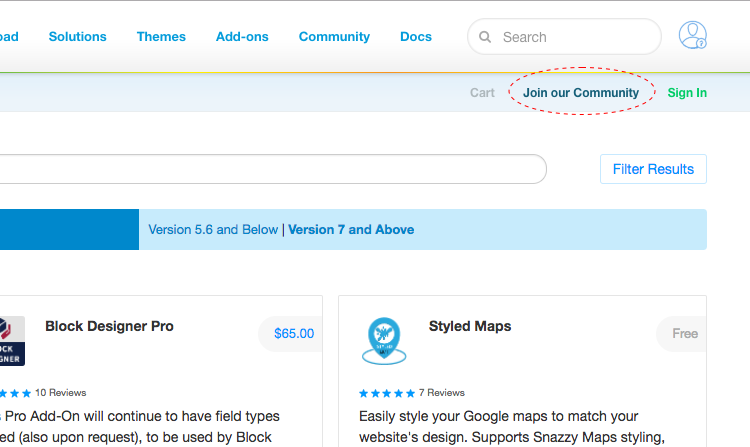
Task: Focus the top Search field
Action: 564,37
